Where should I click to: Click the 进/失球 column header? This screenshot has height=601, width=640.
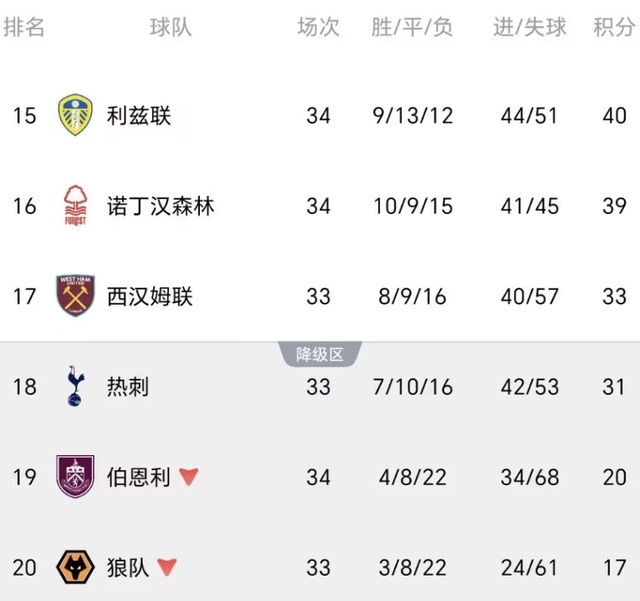pyautogui.click(x=529, y=27)
